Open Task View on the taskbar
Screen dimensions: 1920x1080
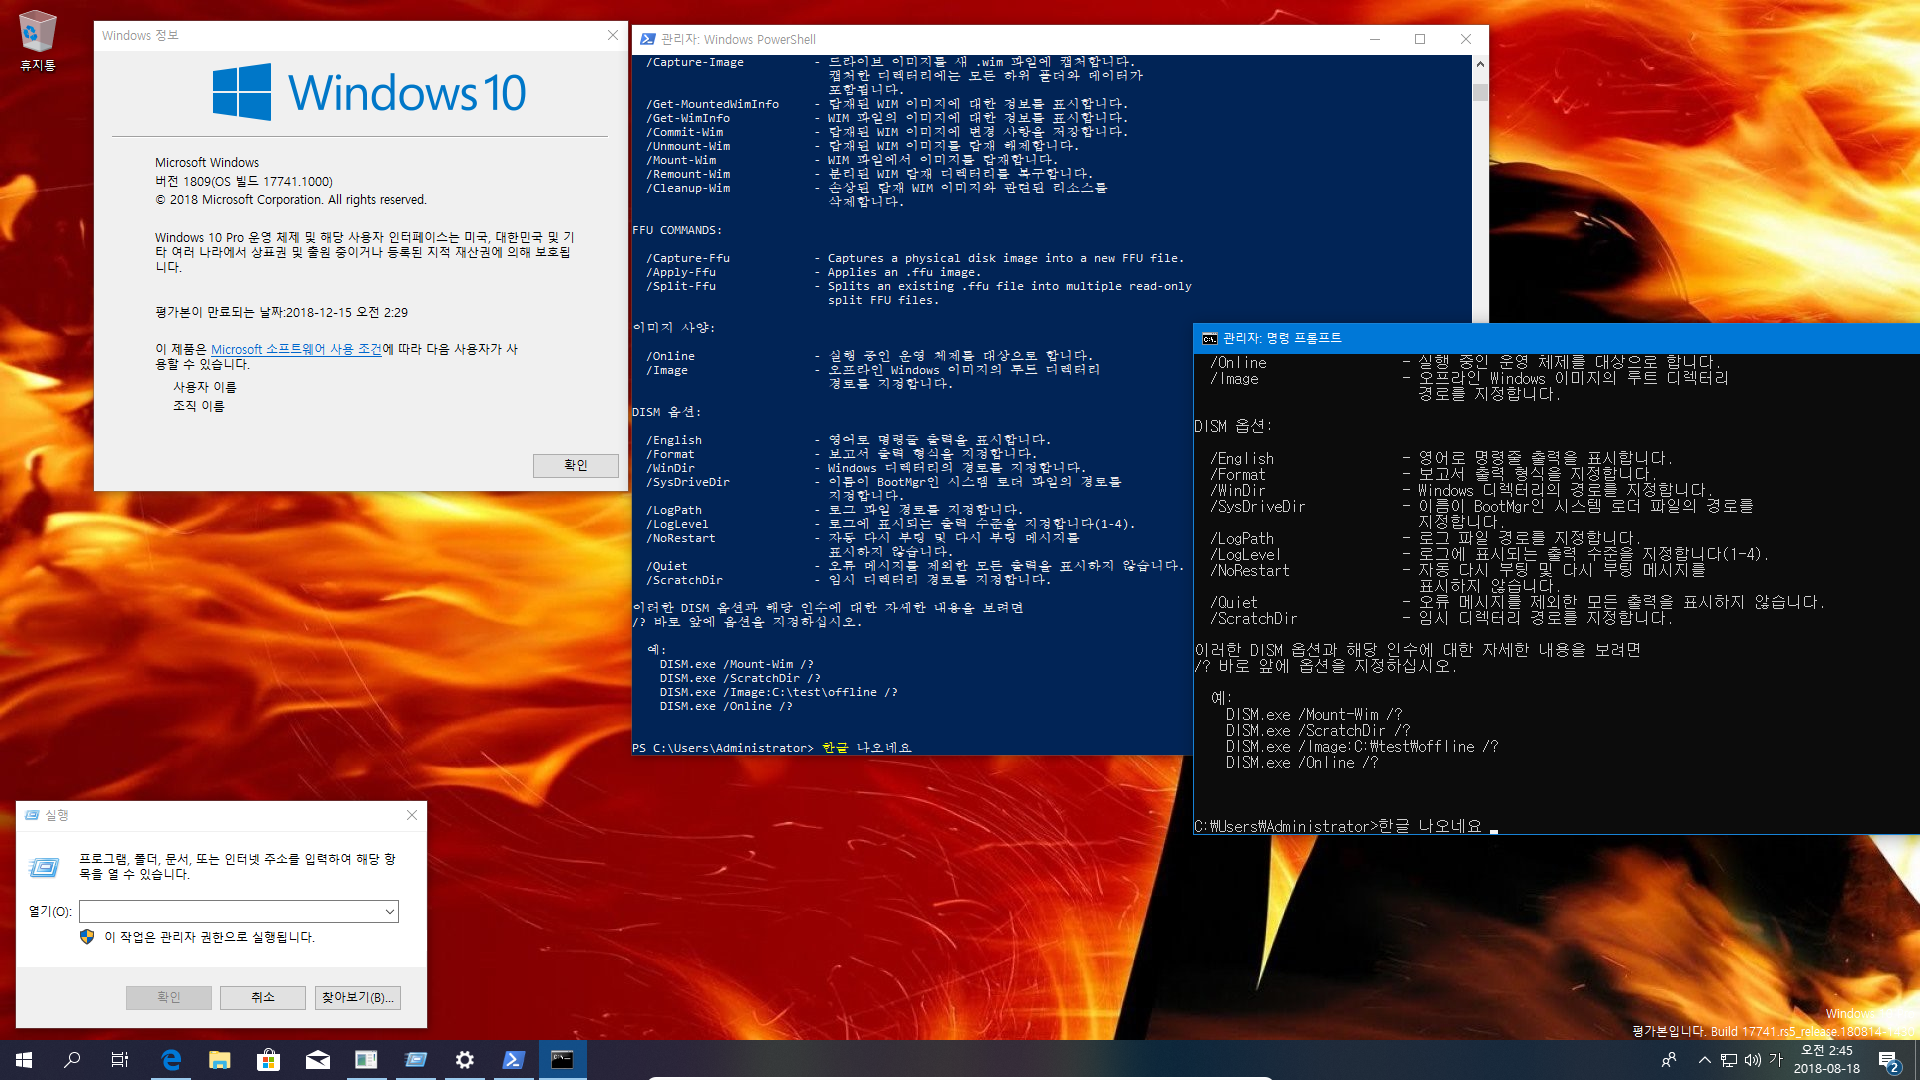coord(120,1060)
